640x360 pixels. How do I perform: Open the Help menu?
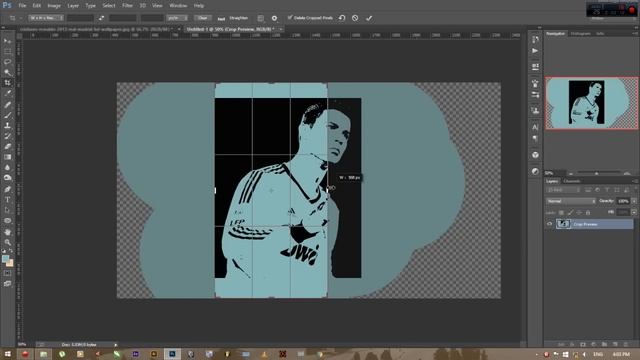pos(199,6)
